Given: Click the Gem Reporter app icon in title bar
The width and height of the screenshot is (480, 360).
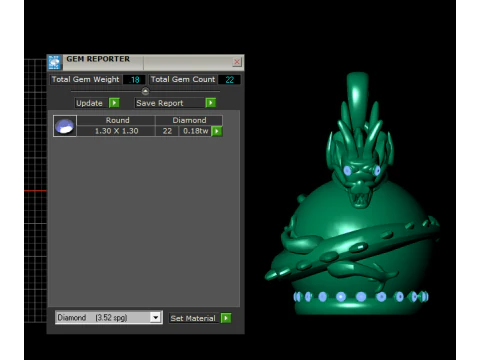Looking at the screenshot, I should pyautogui.click(x=54, y=62).
